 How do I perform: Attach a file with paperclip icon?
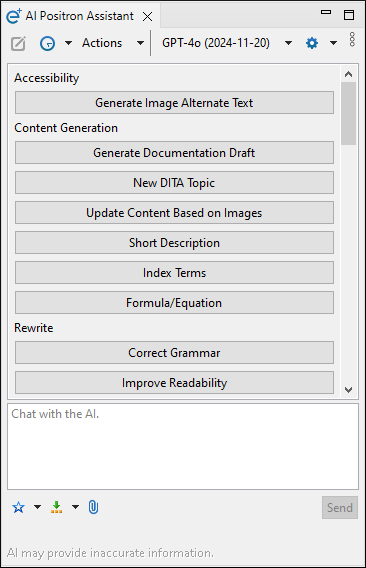click(x=93, y=507)
